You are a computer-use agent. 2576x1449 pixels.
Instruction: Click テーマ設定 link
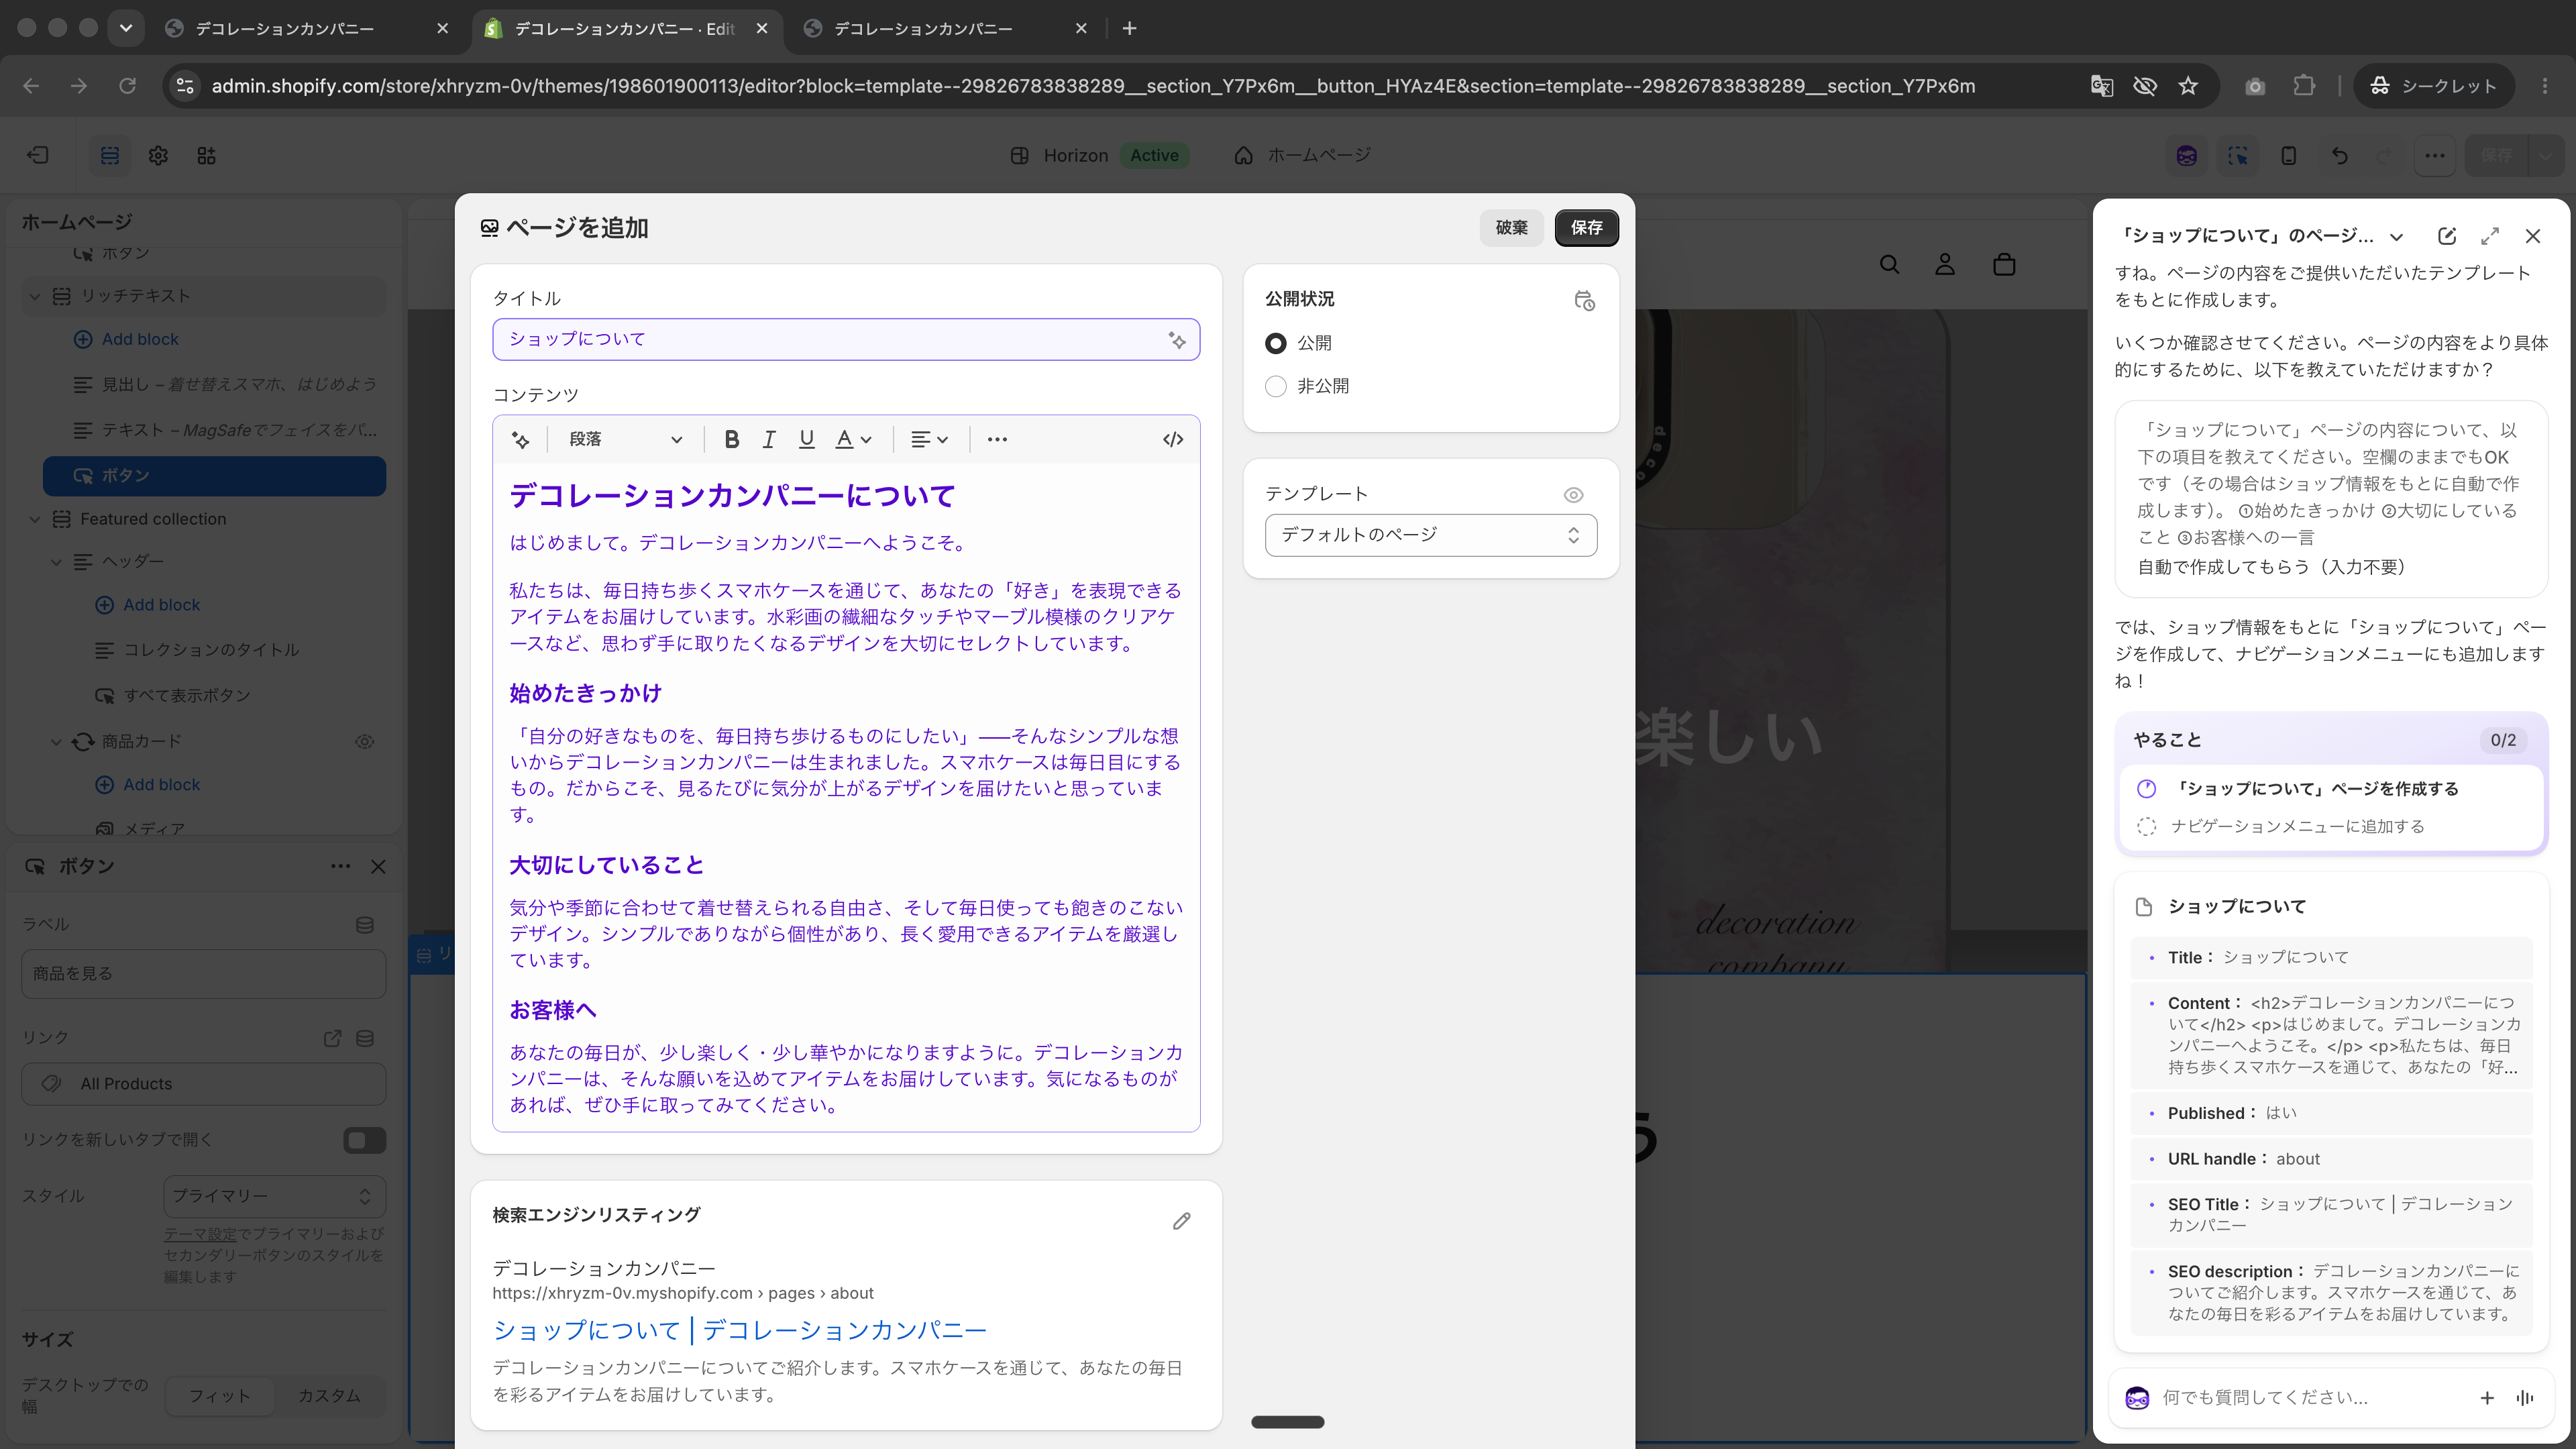[x=200, y=1234]
